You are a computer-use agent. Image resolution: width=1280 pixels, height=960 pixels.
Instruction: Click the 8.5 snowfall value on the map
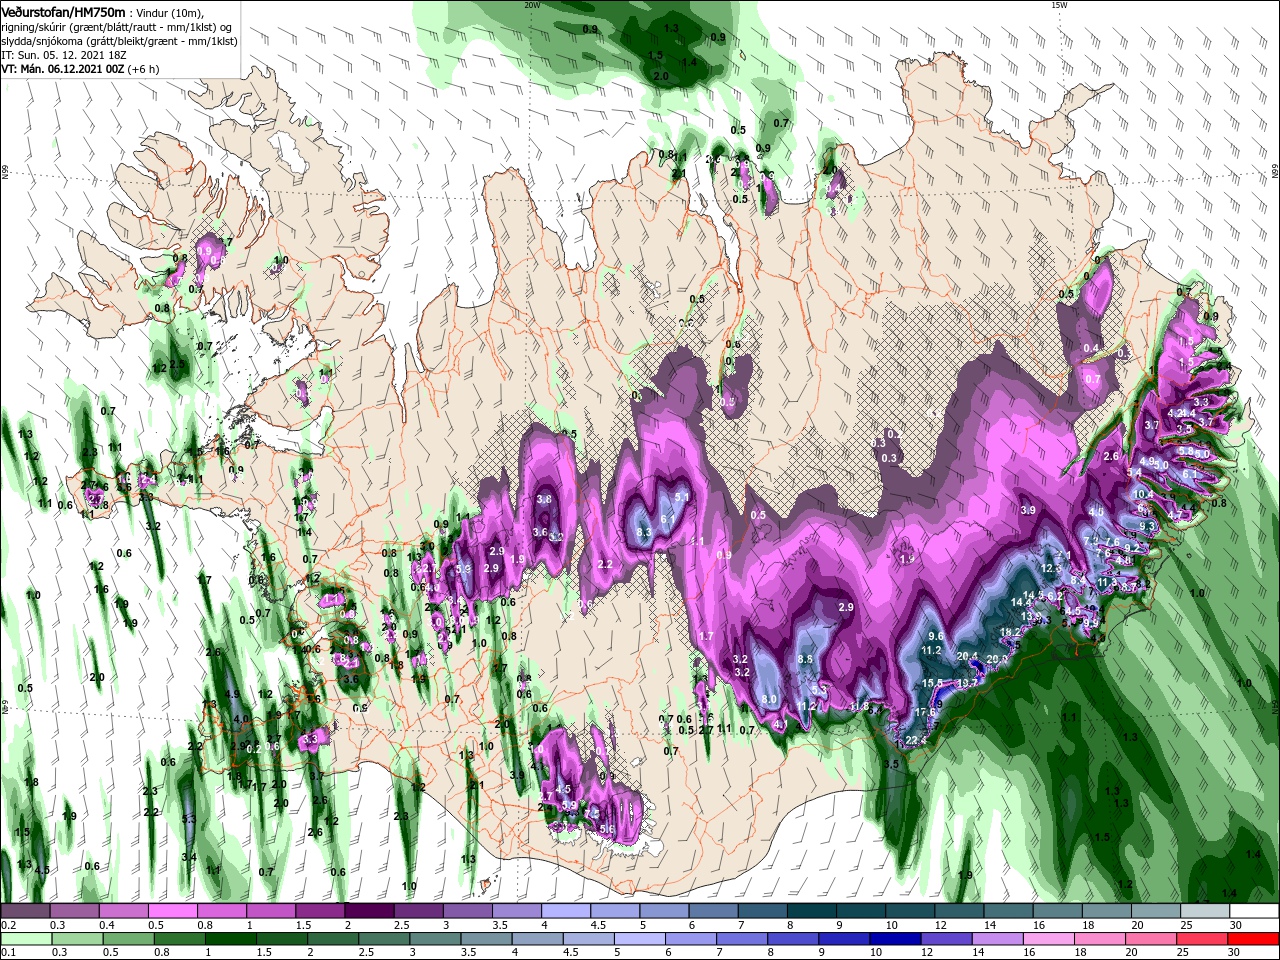pyautogui.click(x=806, y=659)
